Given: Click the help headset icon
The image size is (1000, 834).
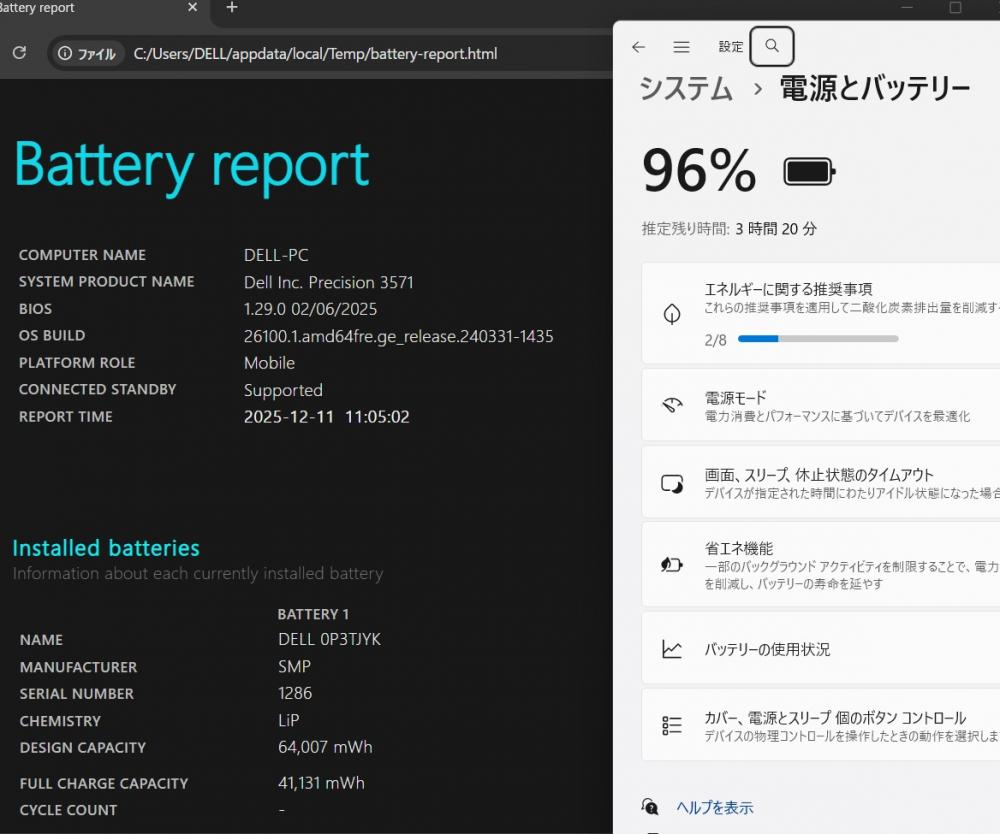Looking at the screenshot, I should click(650, 807).
